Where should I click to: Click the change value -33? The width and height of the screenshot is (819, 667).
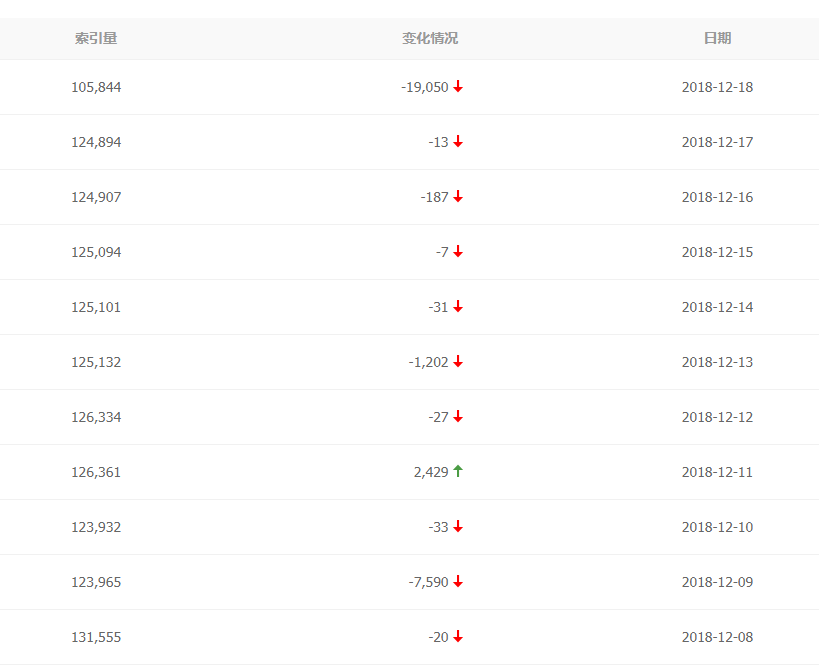(439, 527)
